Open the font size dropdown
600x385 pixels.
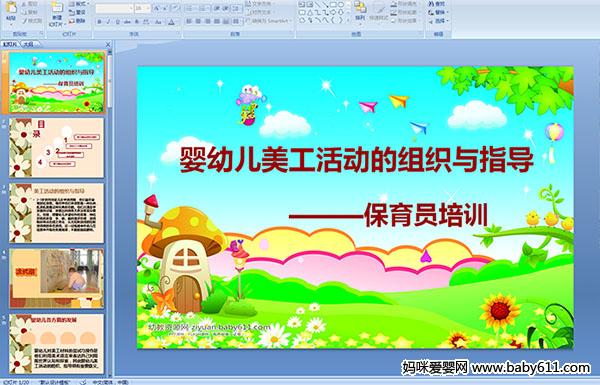click(148, 8)
